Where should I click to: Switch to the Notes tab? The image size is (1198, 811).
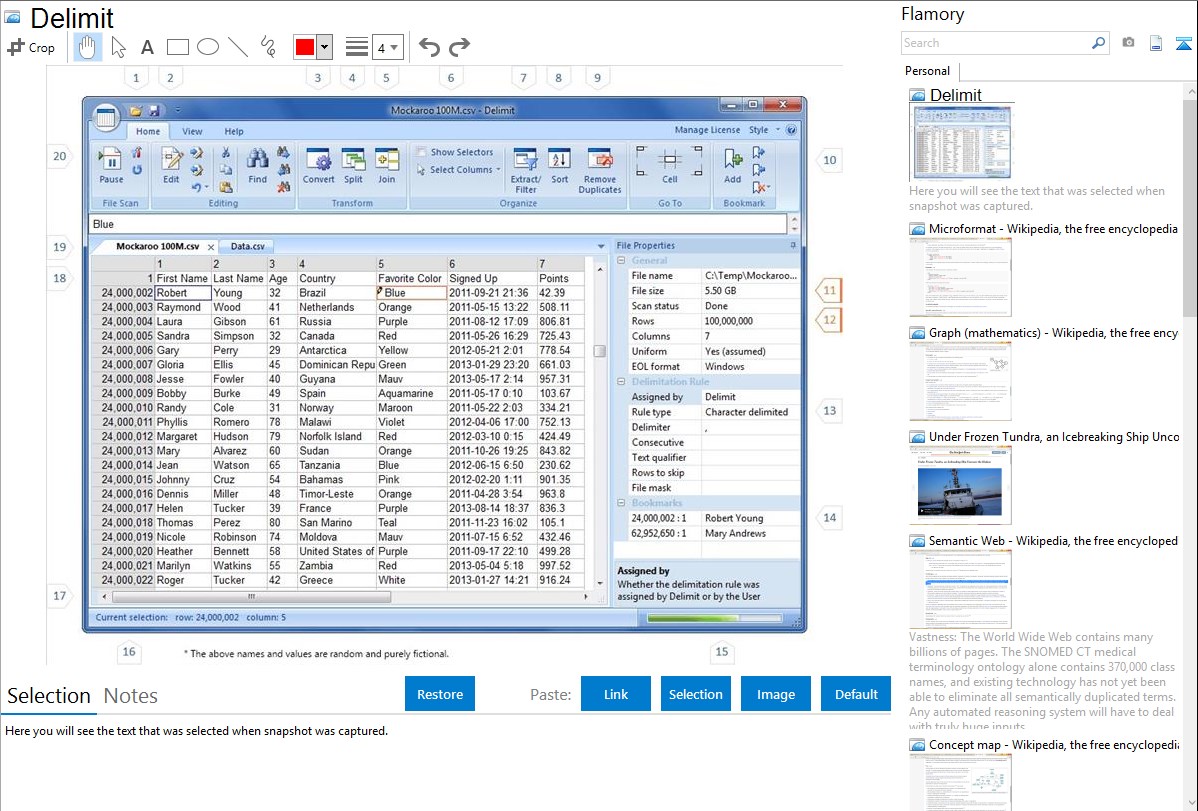[131, 696]
